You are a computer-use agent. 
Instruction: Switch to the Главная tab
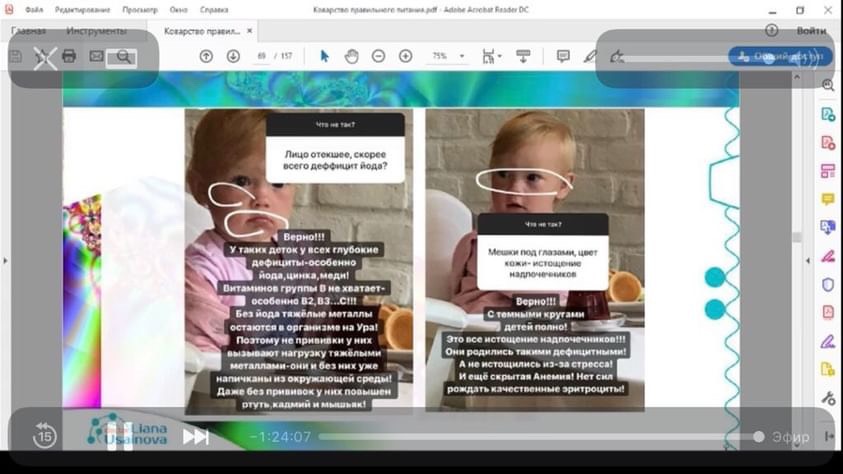(x=28, y=31)
